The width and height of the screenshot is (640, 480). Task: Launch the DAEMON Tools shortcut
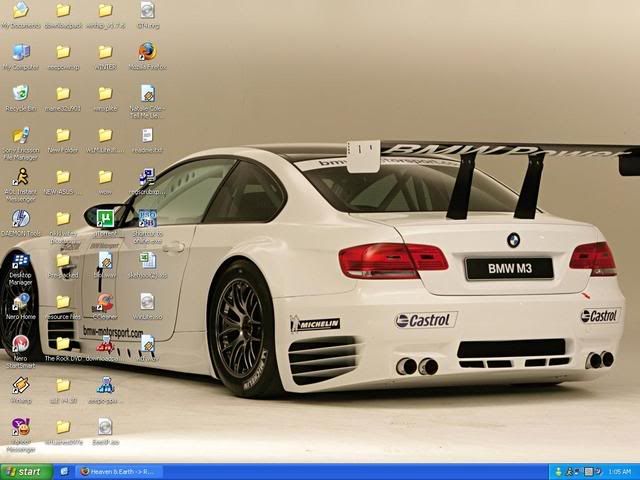(x=21, y=218)
